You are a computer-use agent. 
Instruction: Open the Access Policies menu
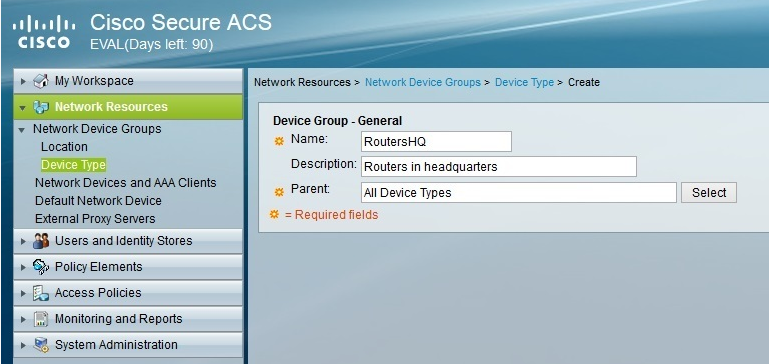coord(128,293)
